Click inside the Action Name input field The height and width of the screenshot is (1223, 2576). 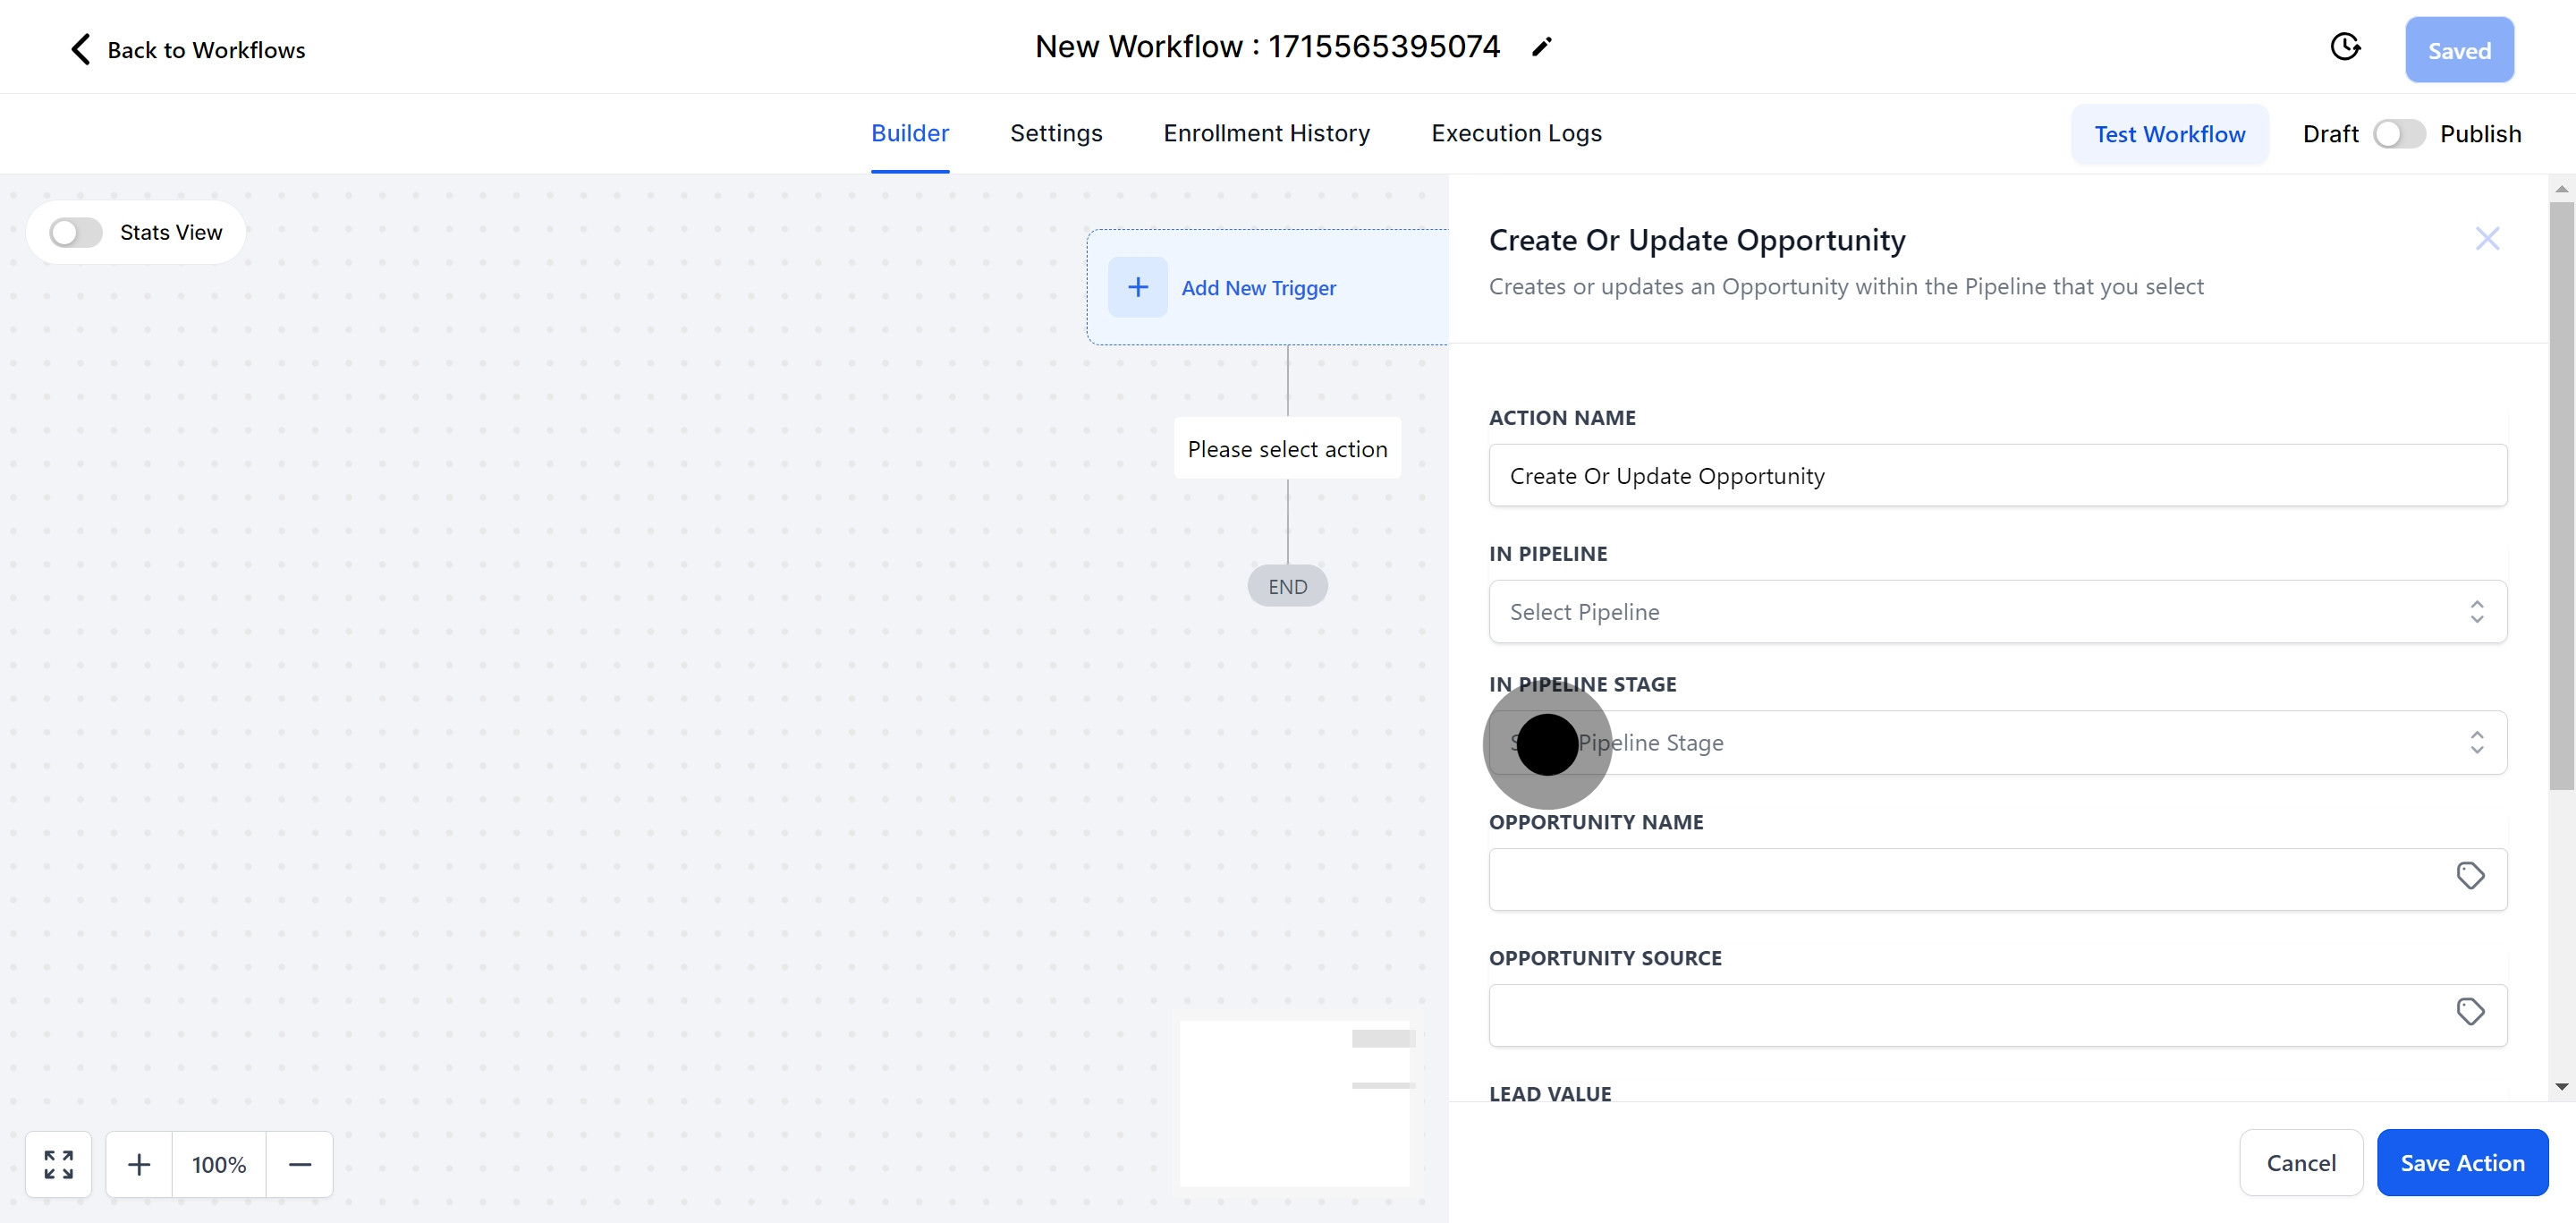pyautogui.click(x=1997, y=475)
